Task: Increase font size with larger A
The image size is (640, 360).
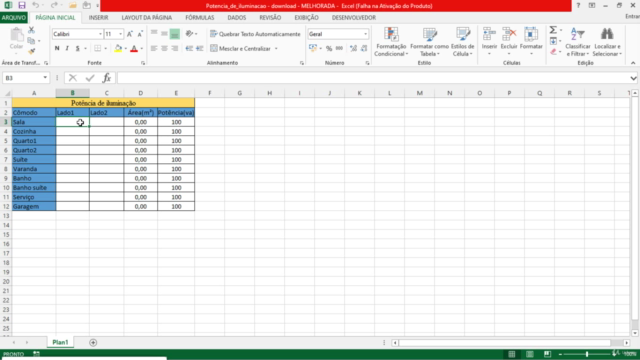Action: 130,34
